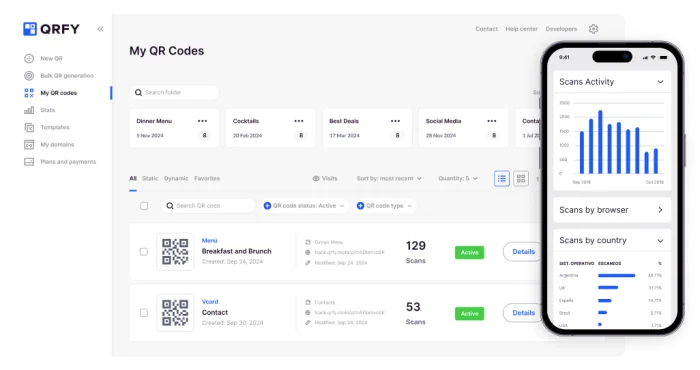Click the tallest bar in Scans Activity chart
The image size is (700, 370).
[x=600, y=142]
